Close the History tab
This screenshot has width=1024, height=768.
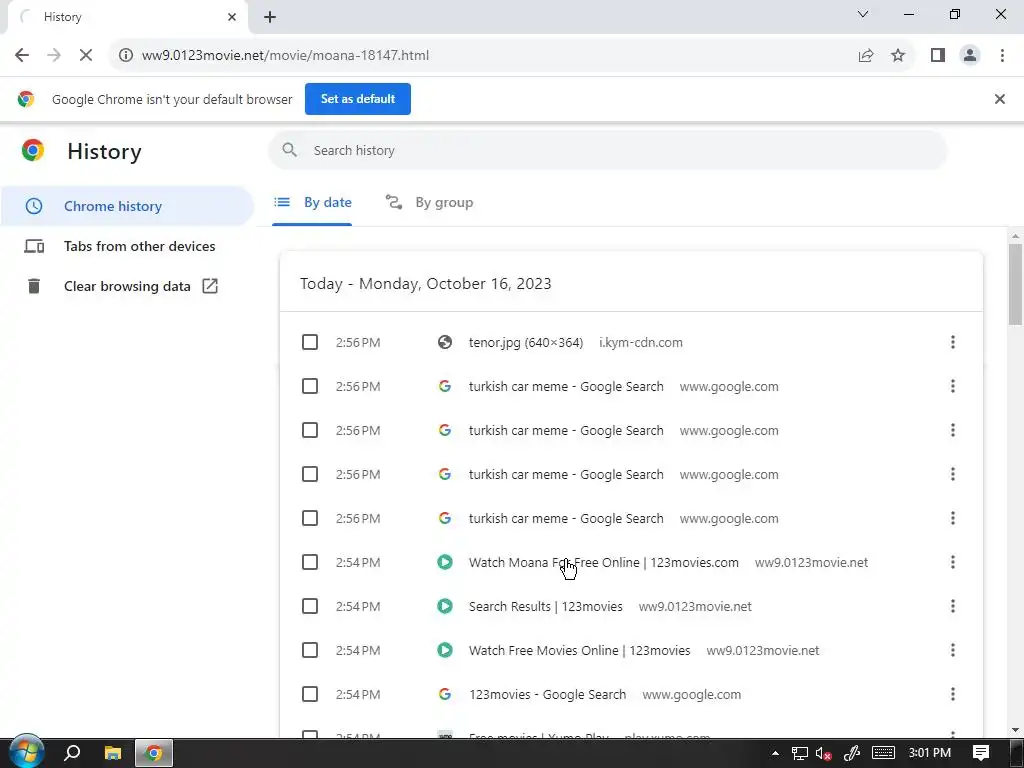coord(232,17)
